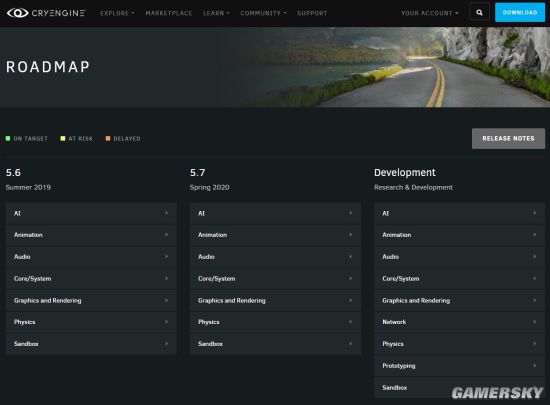The width and height of the screenshot is (550, 405).
Task: Click the green On Target legend square
Action: [8, 139]
